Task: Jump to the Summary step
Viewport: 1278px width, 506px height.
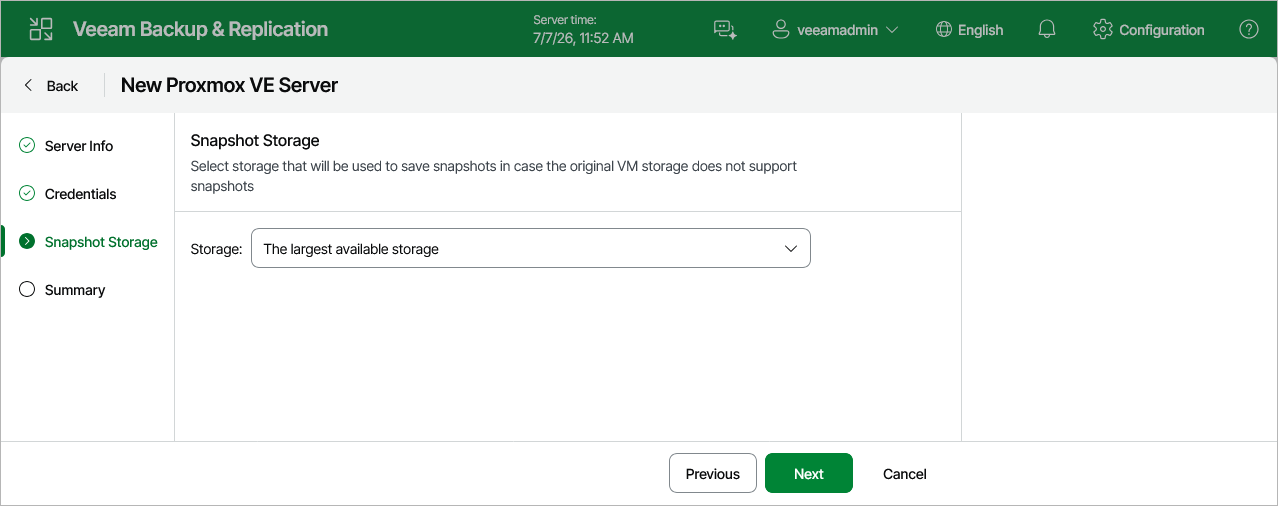Action: tap(75, 290)
